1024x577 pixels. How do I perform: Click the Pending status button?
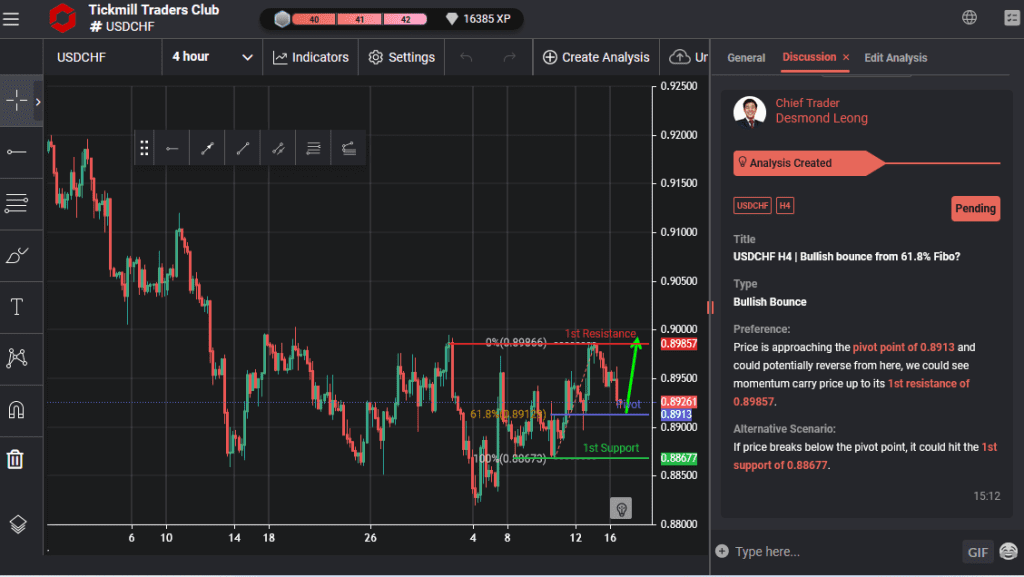(975, 208)
